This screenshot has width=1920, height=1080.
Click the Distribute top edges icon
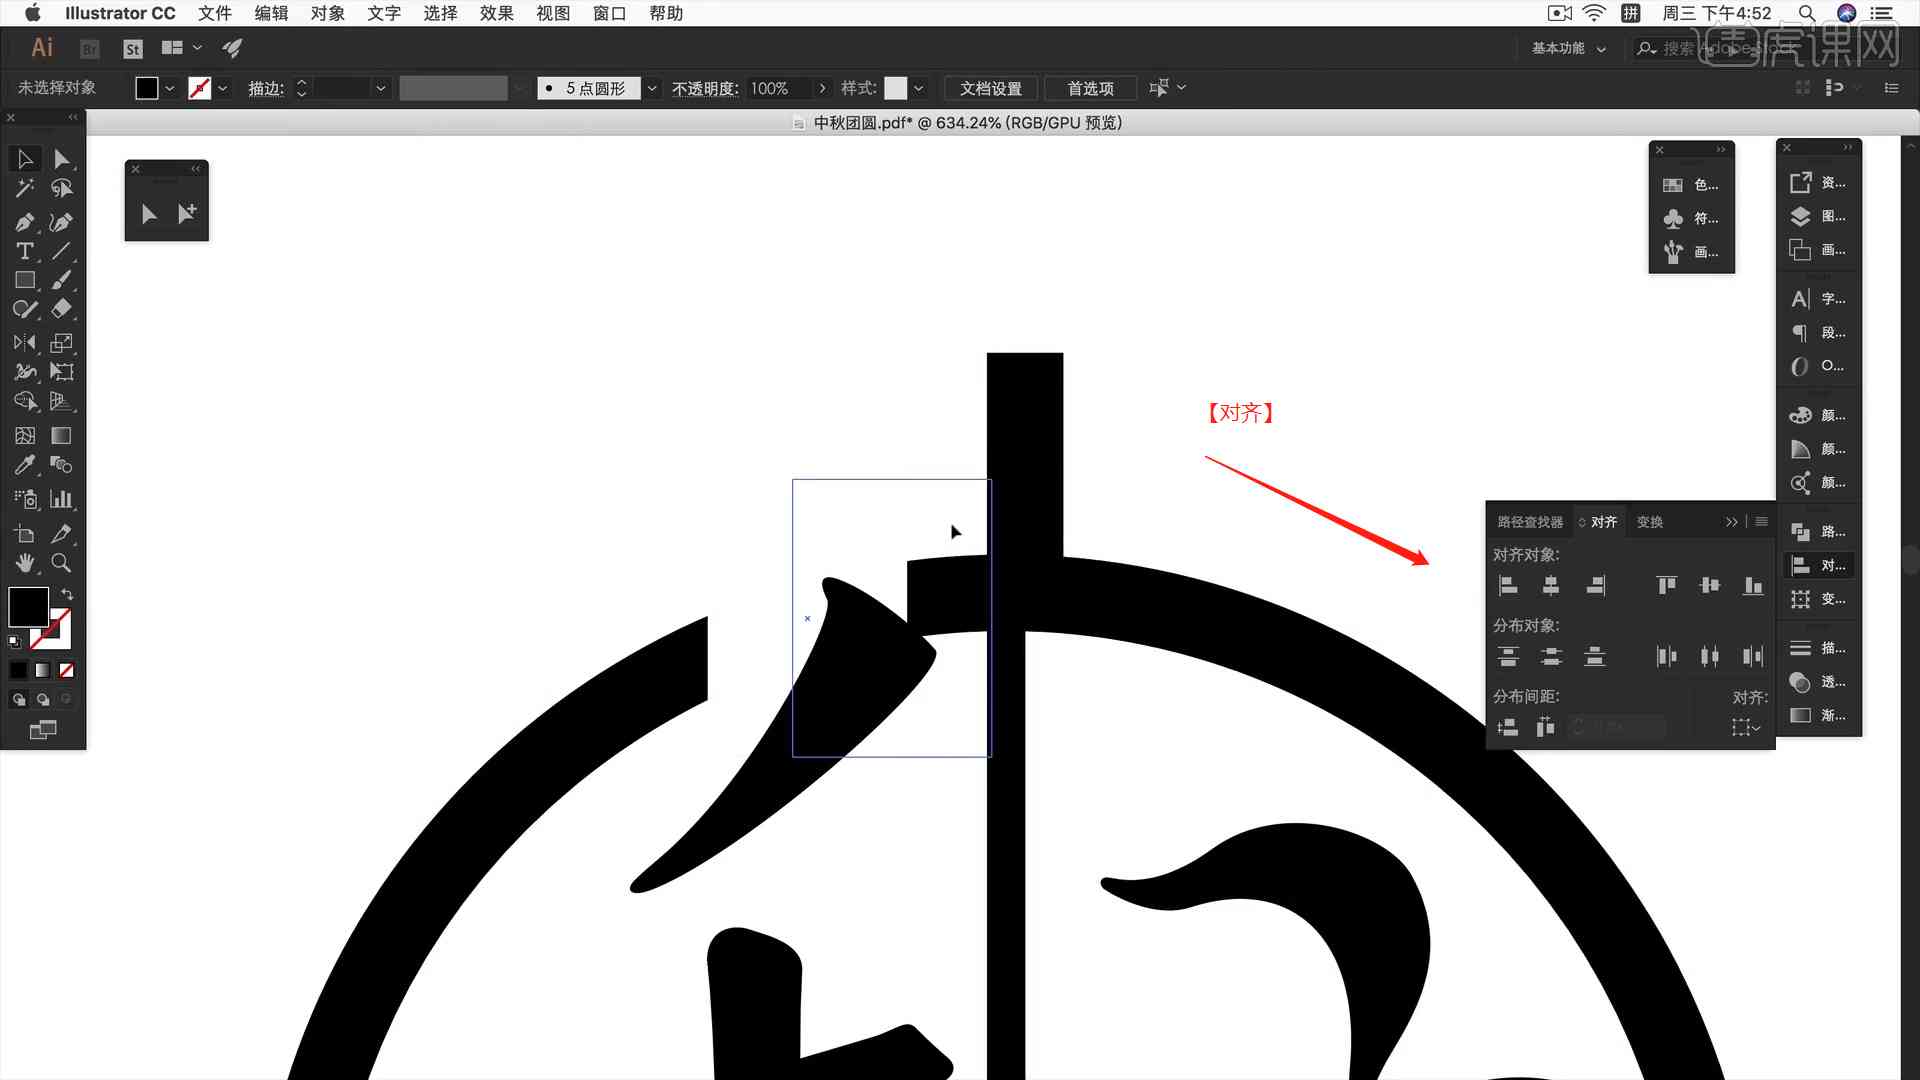tap(1506, 655)
